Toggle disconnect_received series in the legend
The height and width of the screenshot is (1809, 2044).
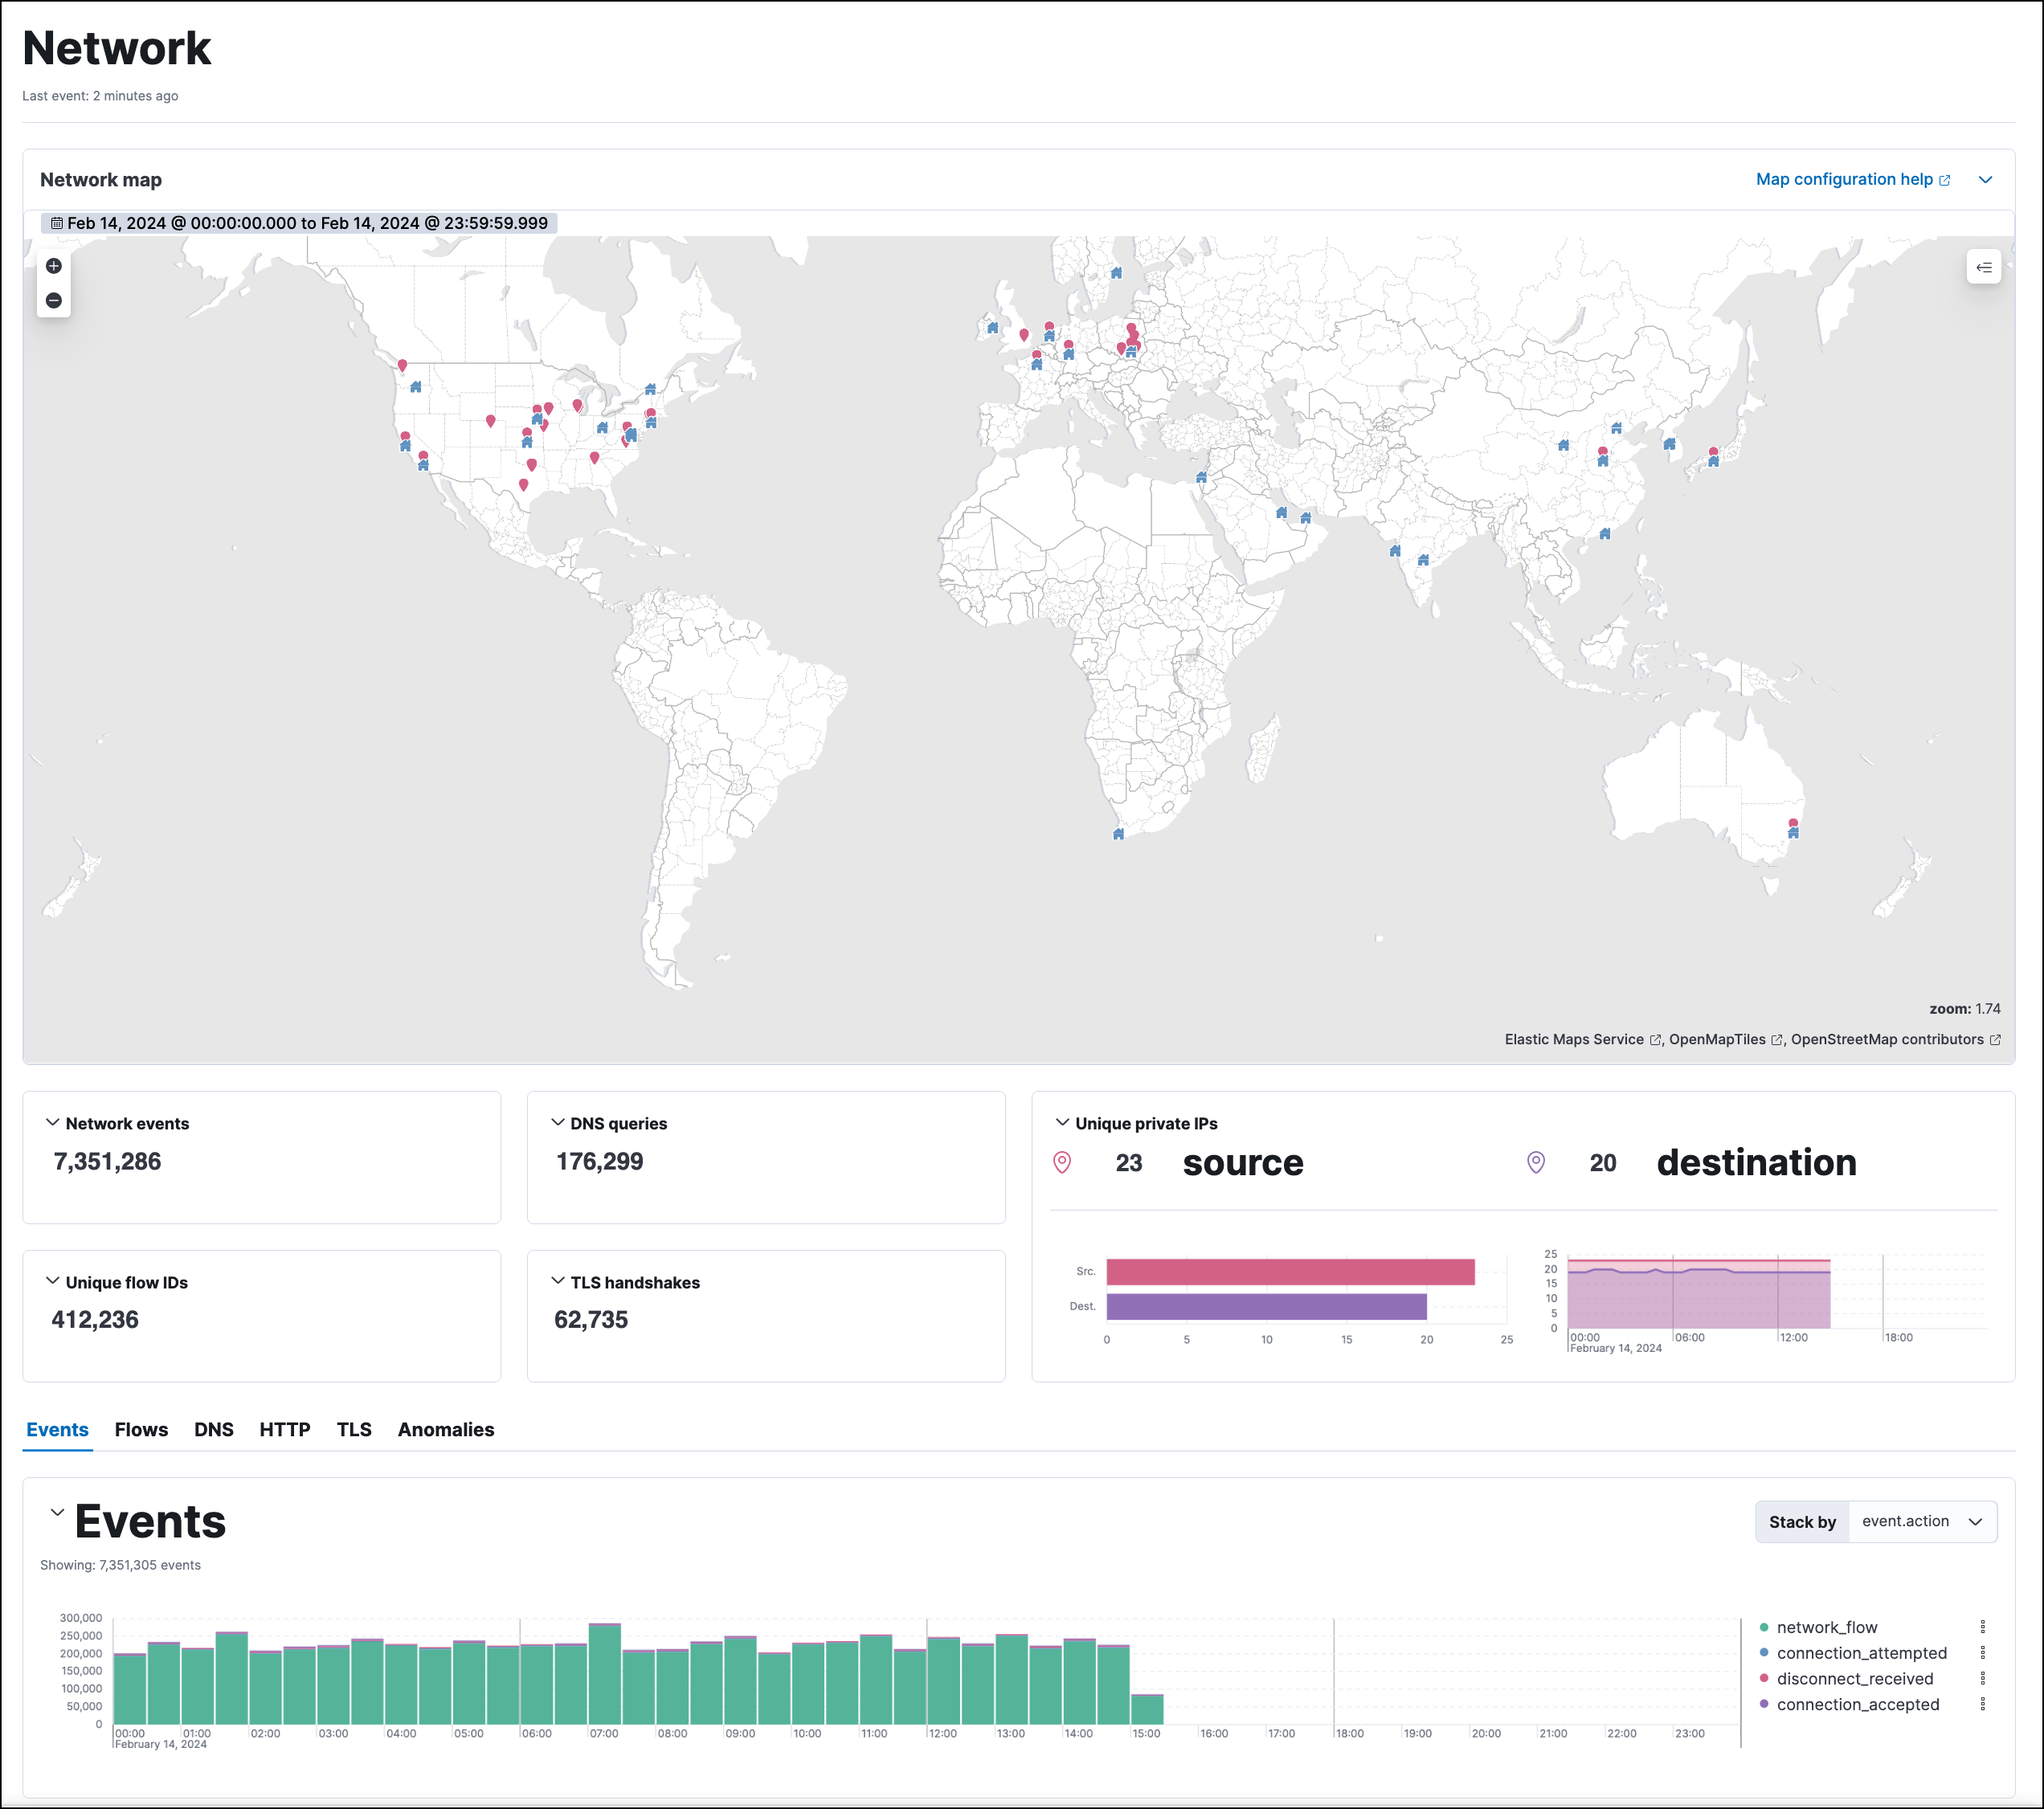pos(1856,1680)
